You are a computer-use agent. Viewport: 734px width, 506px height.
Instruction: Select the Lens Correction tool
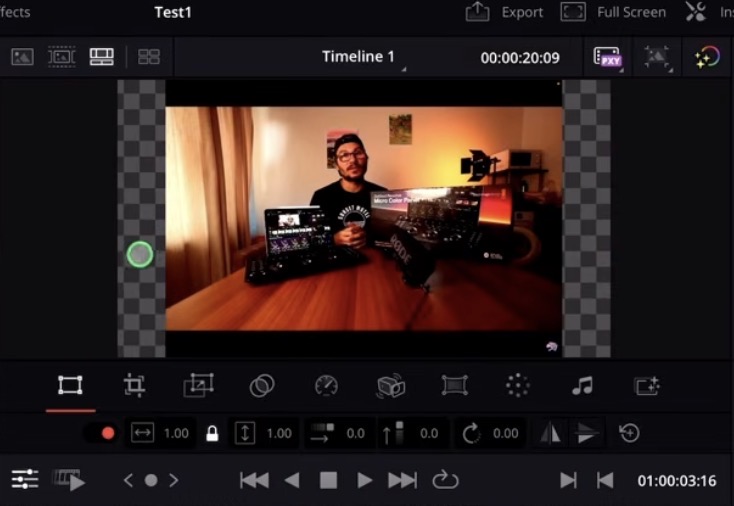455,386
